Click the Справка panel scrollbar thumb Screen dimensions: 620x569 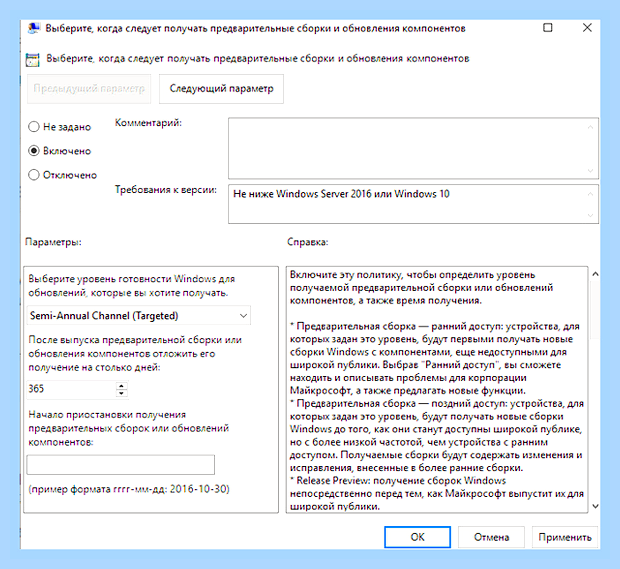[x=595, y=310]
